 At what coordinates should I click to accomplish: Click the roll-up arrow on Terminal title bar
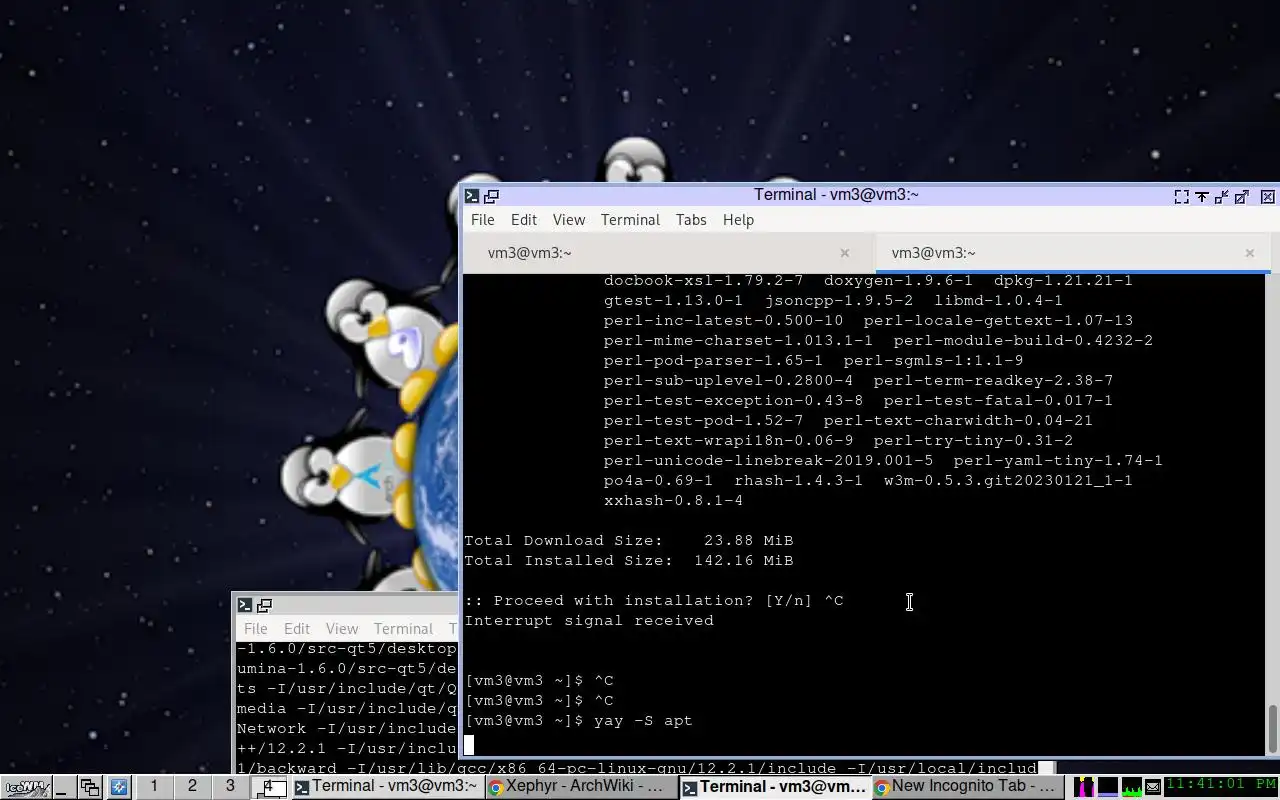1202,197
